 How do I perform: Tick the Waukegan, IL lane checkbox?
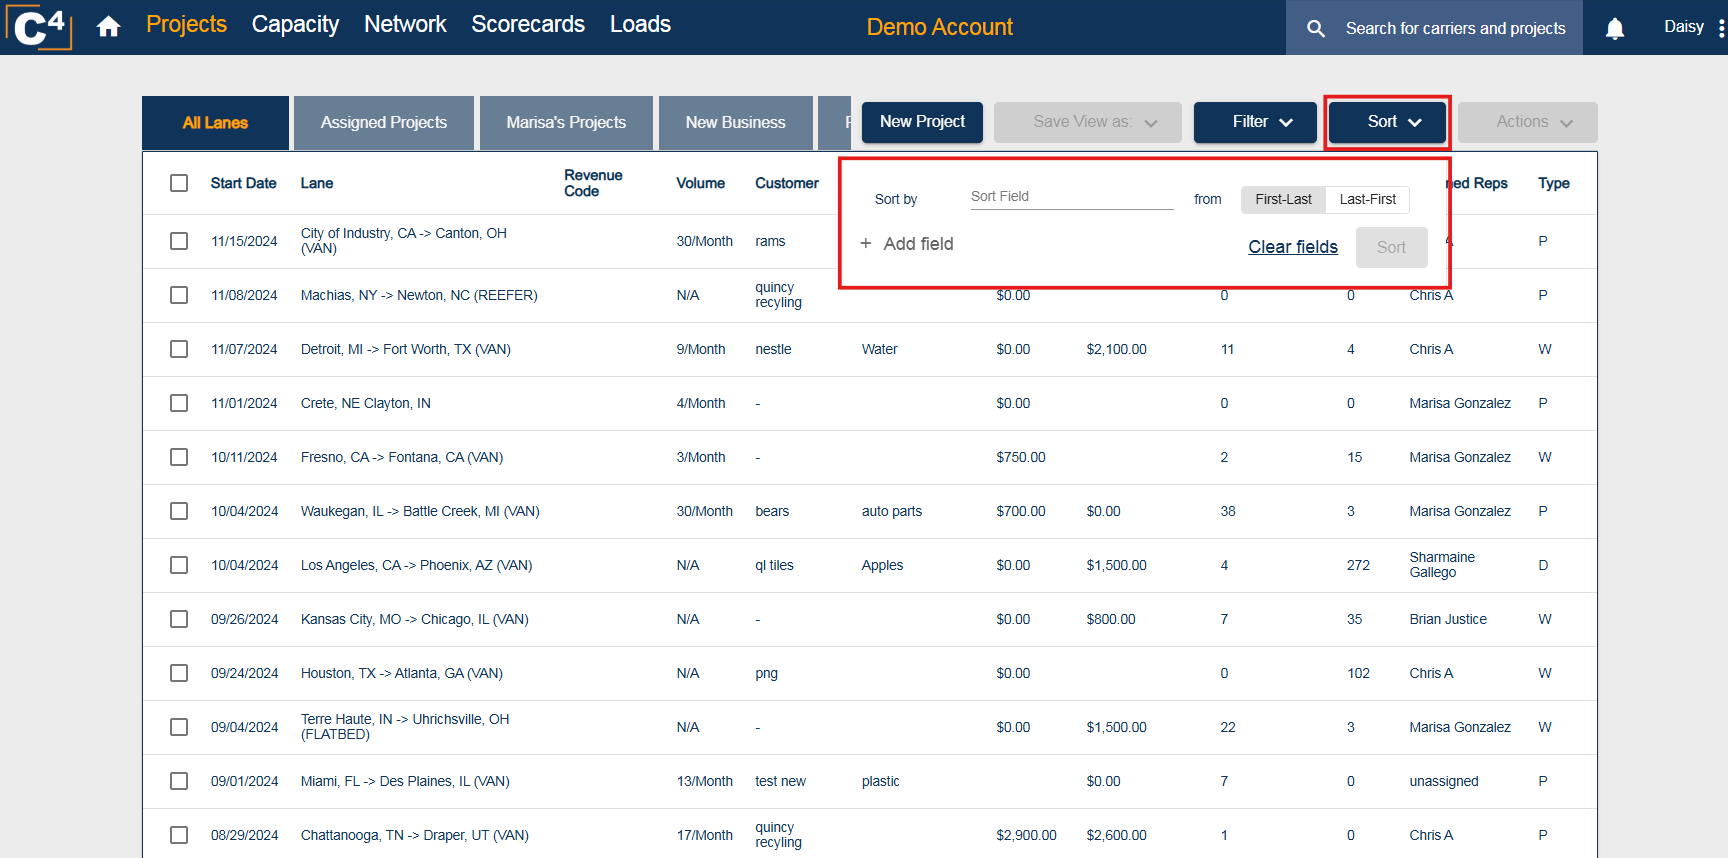[179, 511]
